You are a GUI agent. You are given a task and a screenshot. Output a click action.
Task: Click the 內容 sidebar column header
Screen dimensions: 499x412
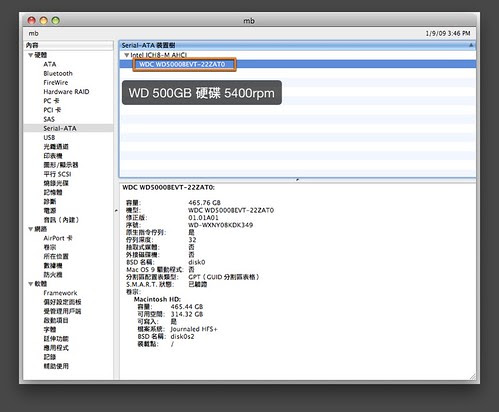click(x=68, y=45)
